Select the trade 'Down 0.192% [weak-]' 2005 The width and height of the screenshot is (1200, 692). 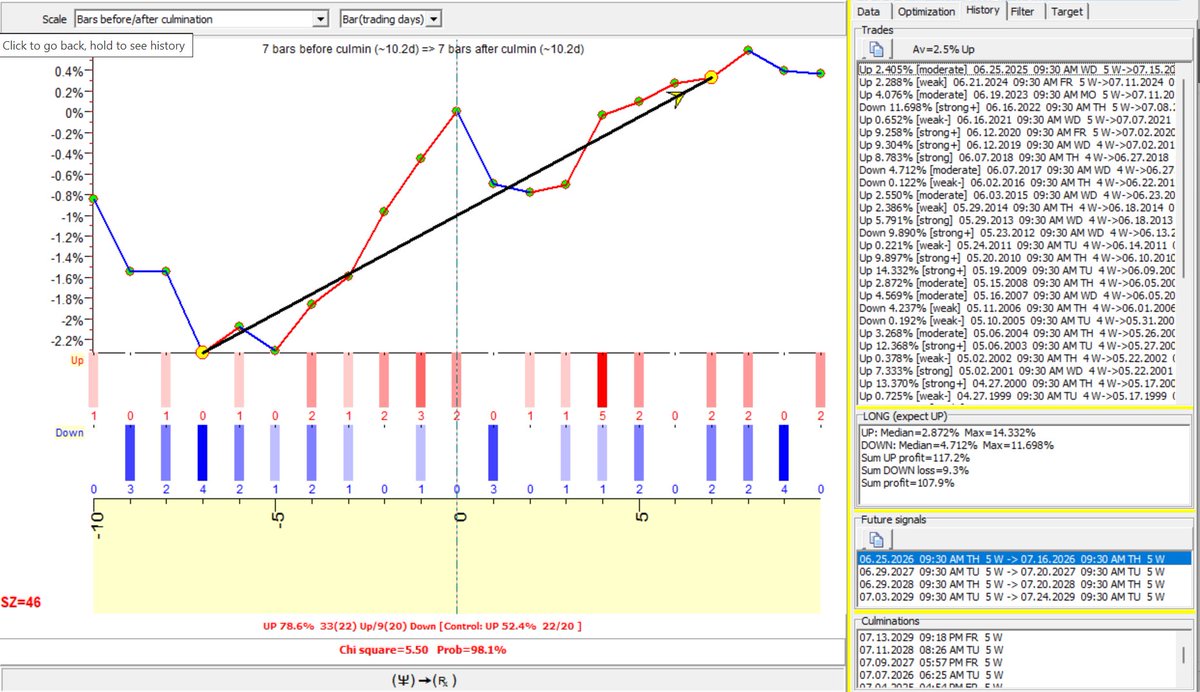point(1016,320)
